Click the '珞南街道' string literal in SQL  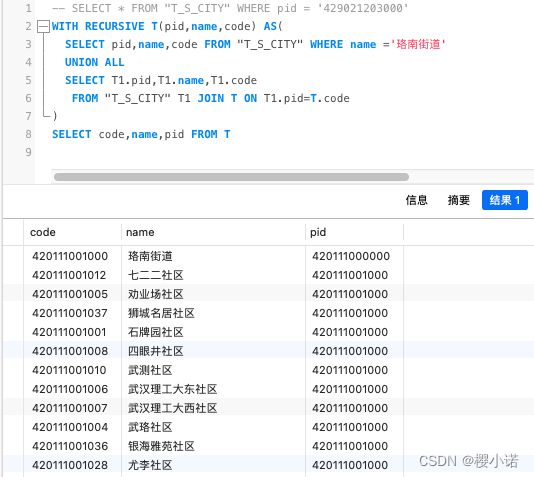[x=418, y=44]
